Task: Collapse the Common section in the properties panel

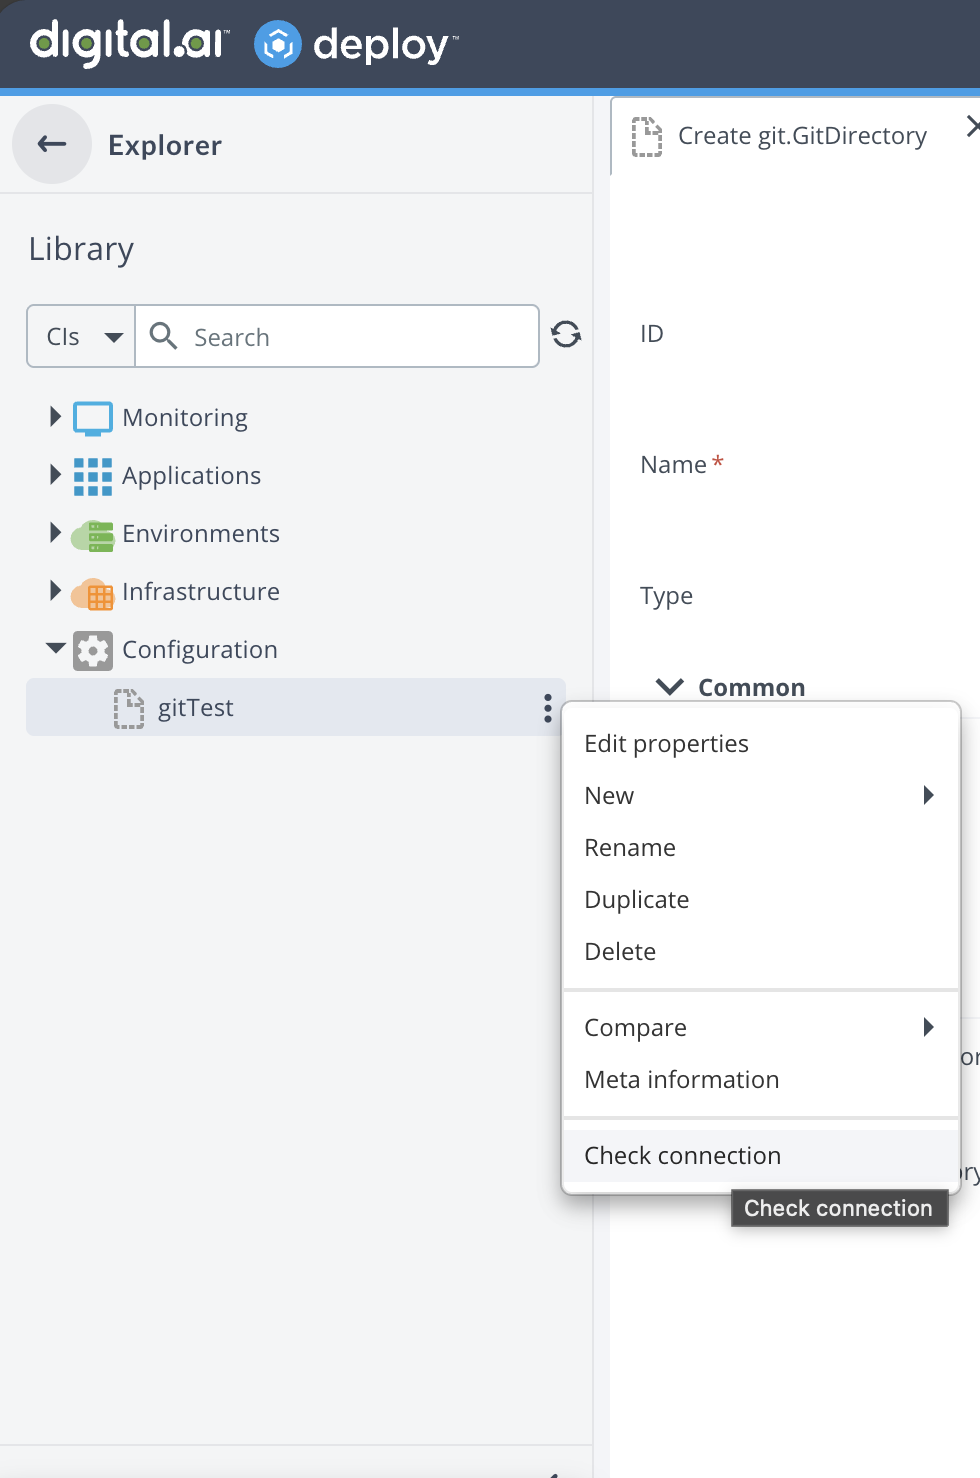Action: (x=669, y=687)
